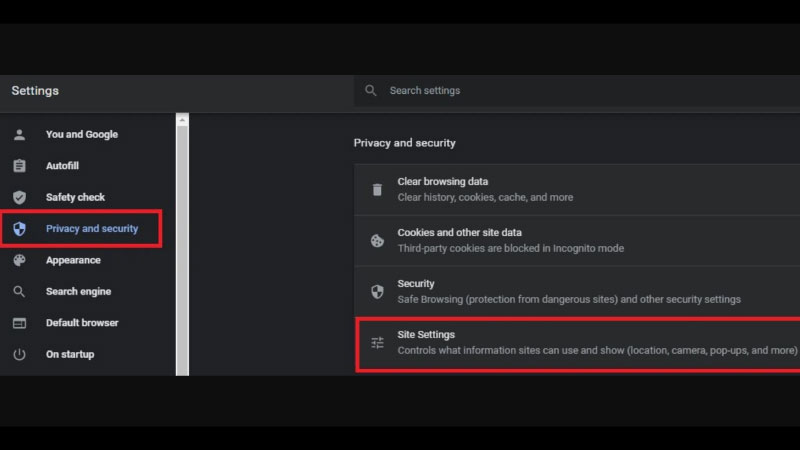Click the trash icon for Clear browsing data
The image size is (800, 450).
click(377, 190)
